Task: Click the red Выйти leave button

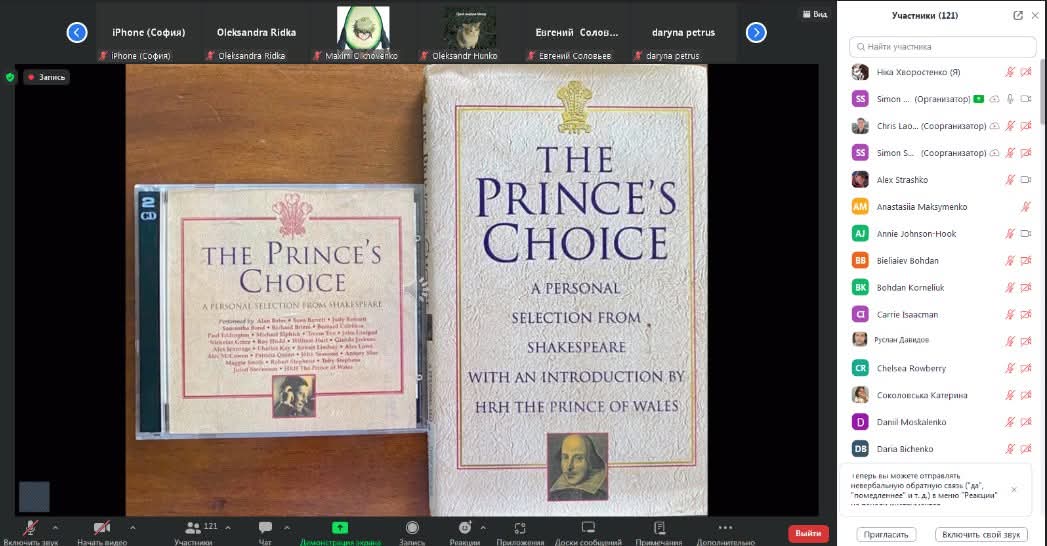Action: click(808, 534)
